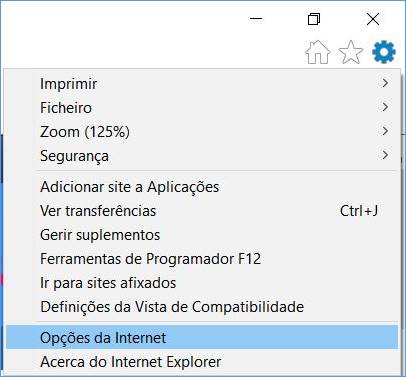Open the gear Tools icon

(x=384, y=52)
